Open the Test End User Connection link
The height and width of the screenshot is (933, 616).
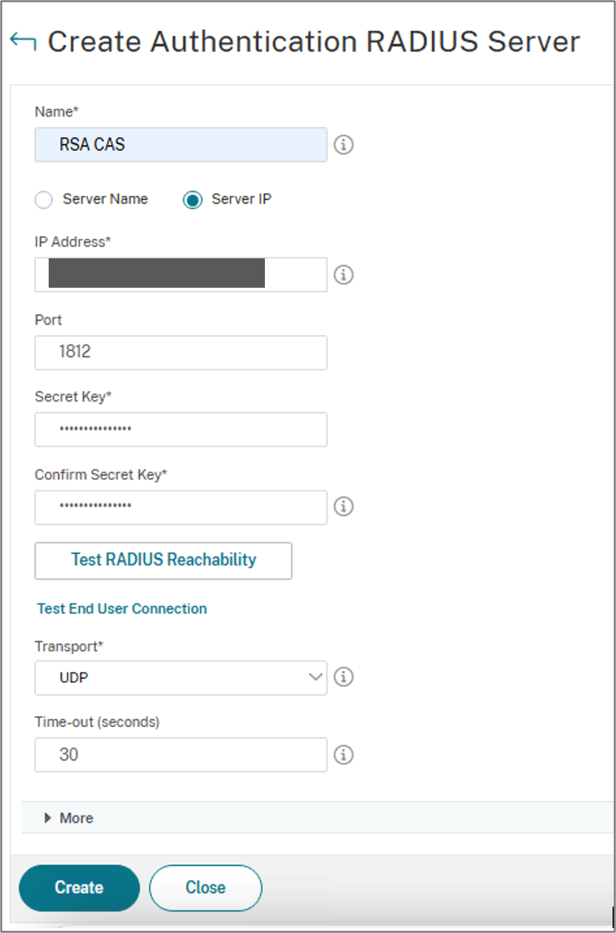122,609
